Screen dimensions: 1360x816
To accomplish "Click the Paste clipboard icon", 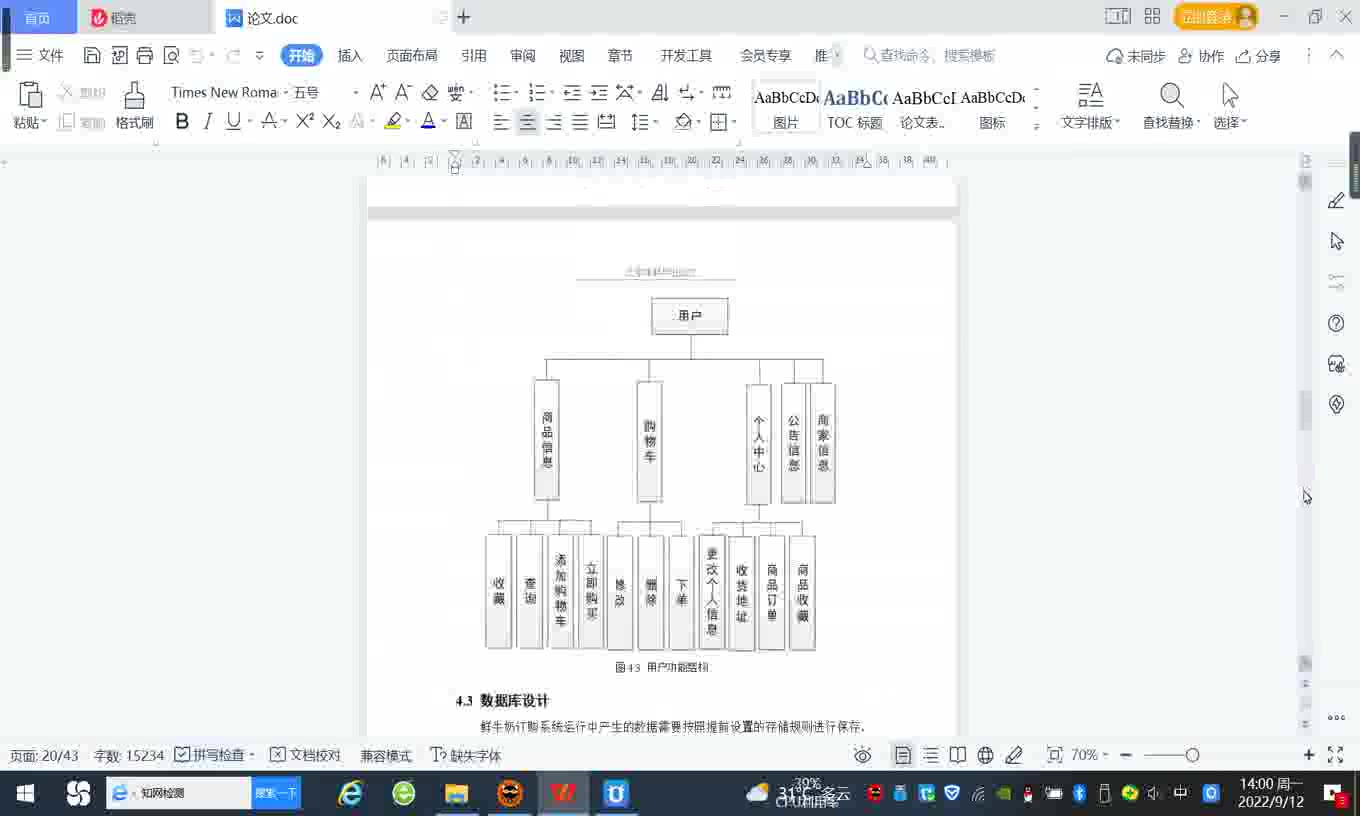I will [x=30, y=95].
